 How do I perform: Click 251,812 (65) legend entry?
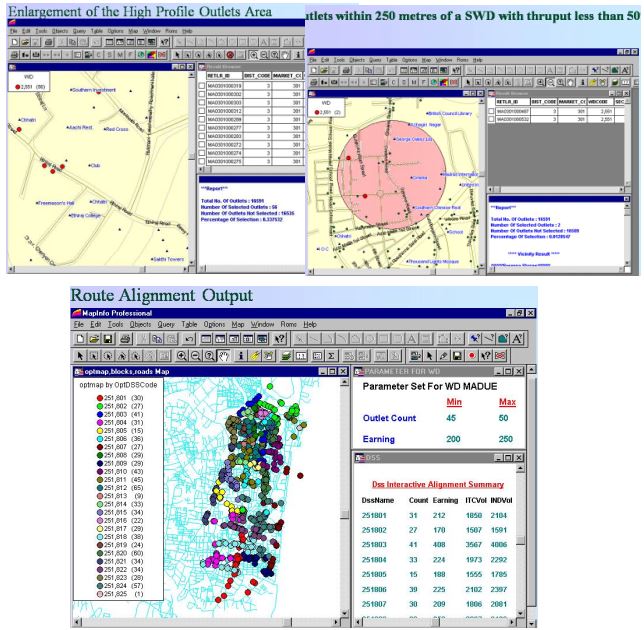pyautogui.click(x=120, y=487)
